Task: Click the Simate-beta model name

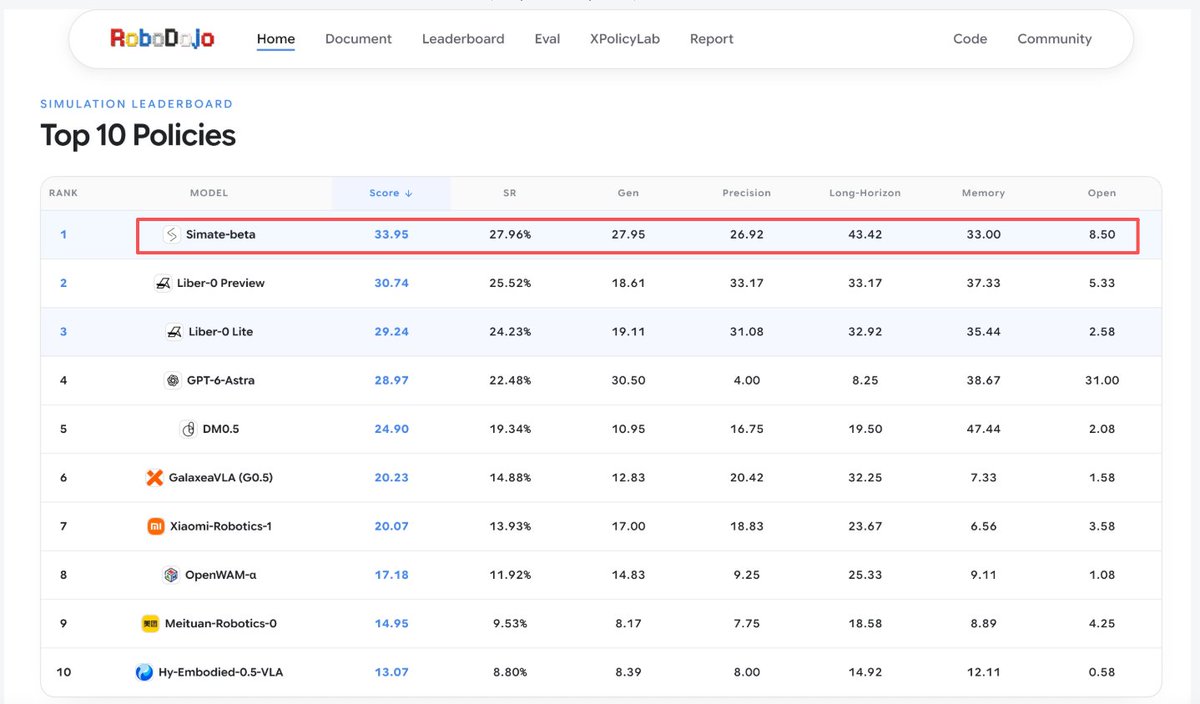Action: click(220, 235)
